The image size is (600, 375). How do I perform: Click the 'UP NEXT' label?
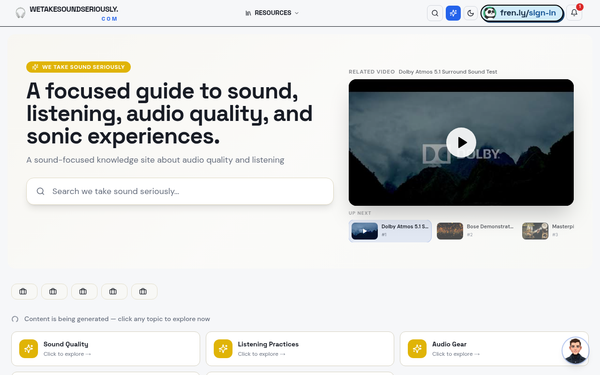click(360, 213)
